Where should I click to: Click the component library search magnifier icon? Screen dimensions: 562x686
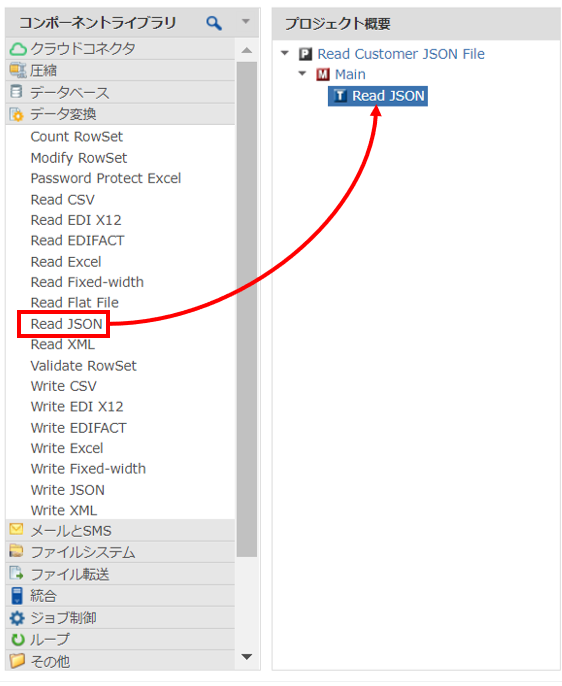click(214, 23)
